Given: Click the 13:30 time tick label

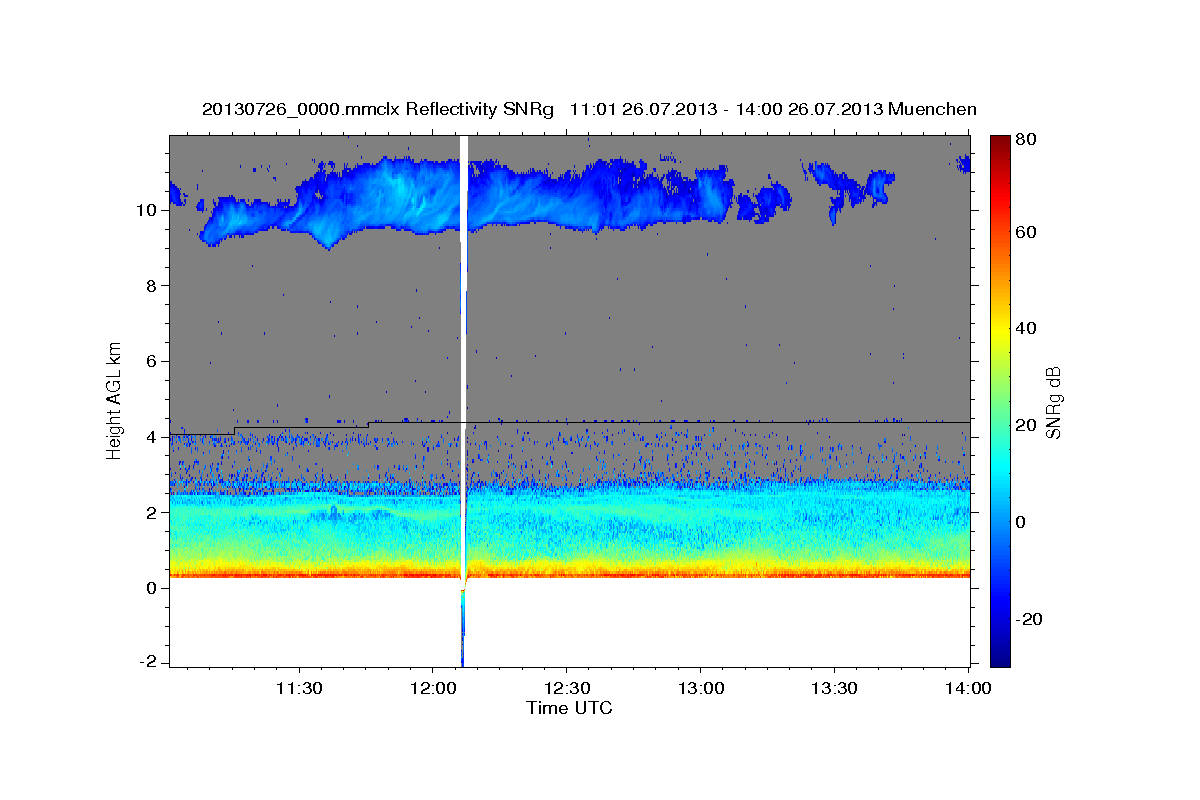Looking at the screenshot, I should [835, 689].
